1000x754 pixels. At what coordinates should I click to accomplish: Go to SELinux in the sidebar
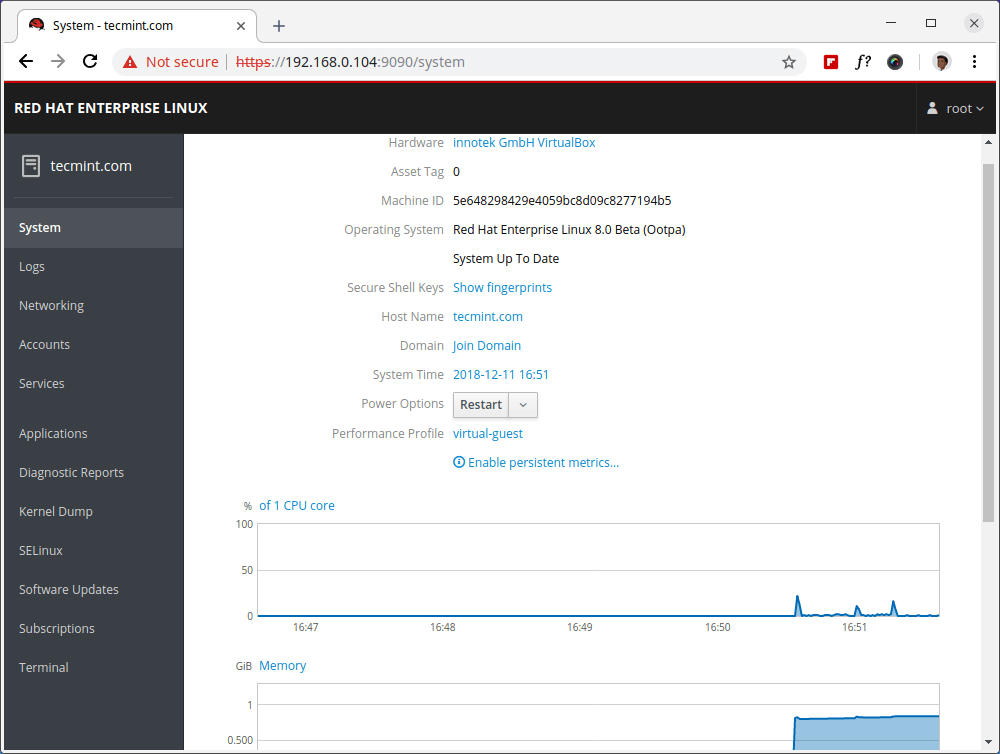point(41,551)
